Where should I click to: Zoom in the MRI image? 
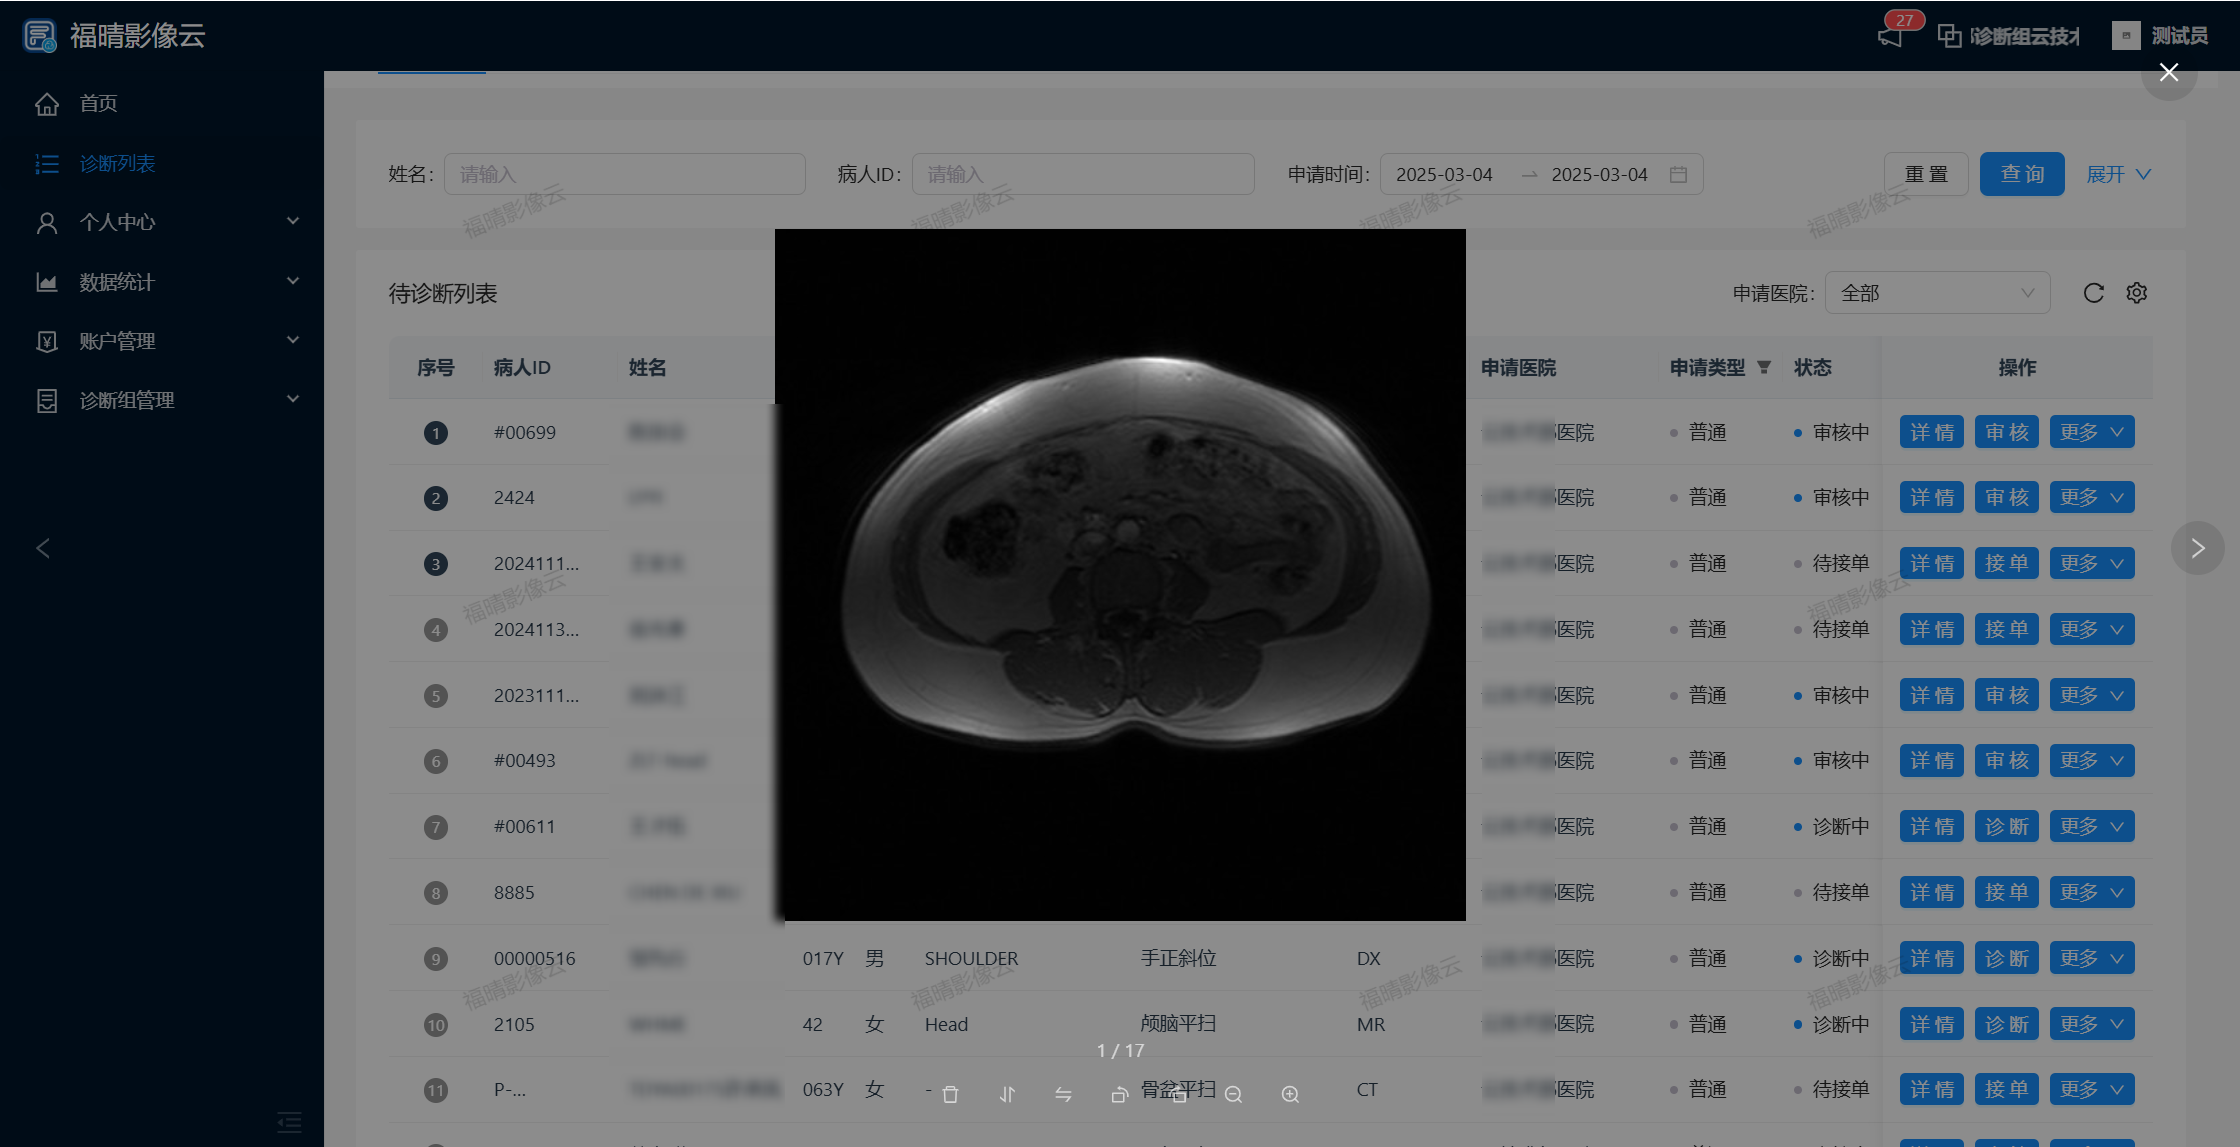click(x=1290, y=1095)
